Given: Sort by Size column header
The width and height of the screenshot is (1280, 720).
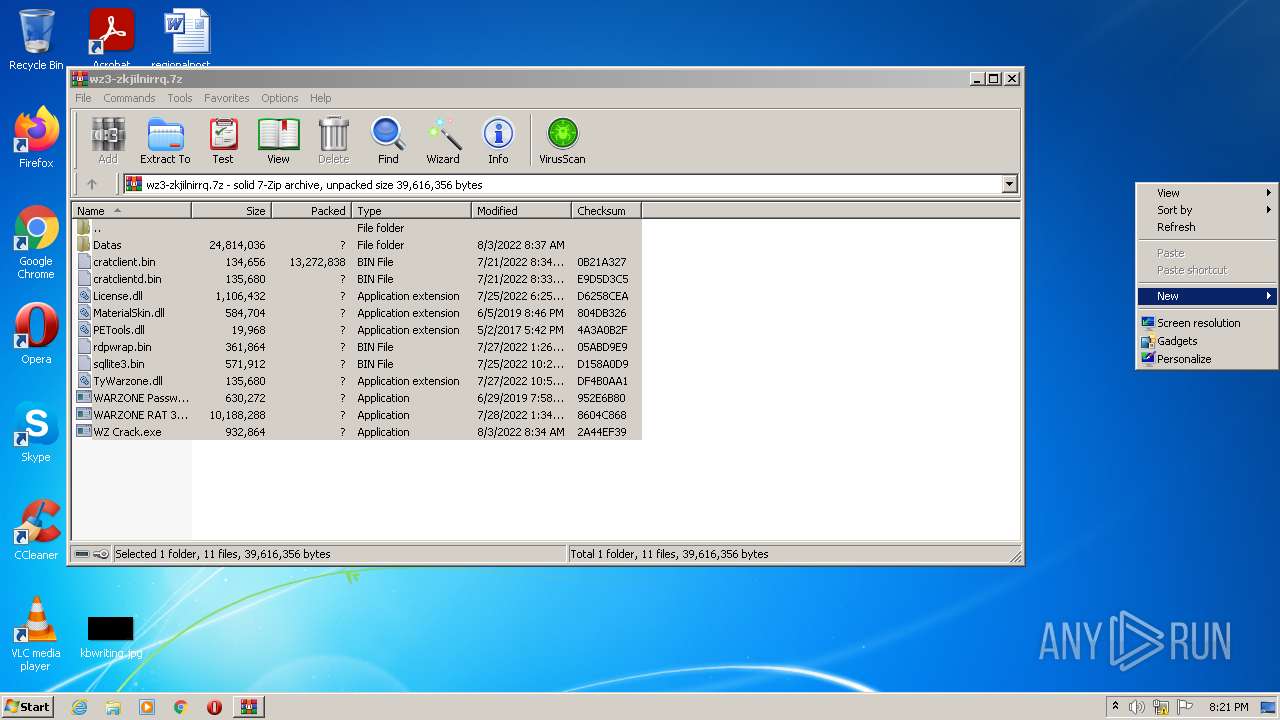Looking at the screenshot, I should pos(232,211).
